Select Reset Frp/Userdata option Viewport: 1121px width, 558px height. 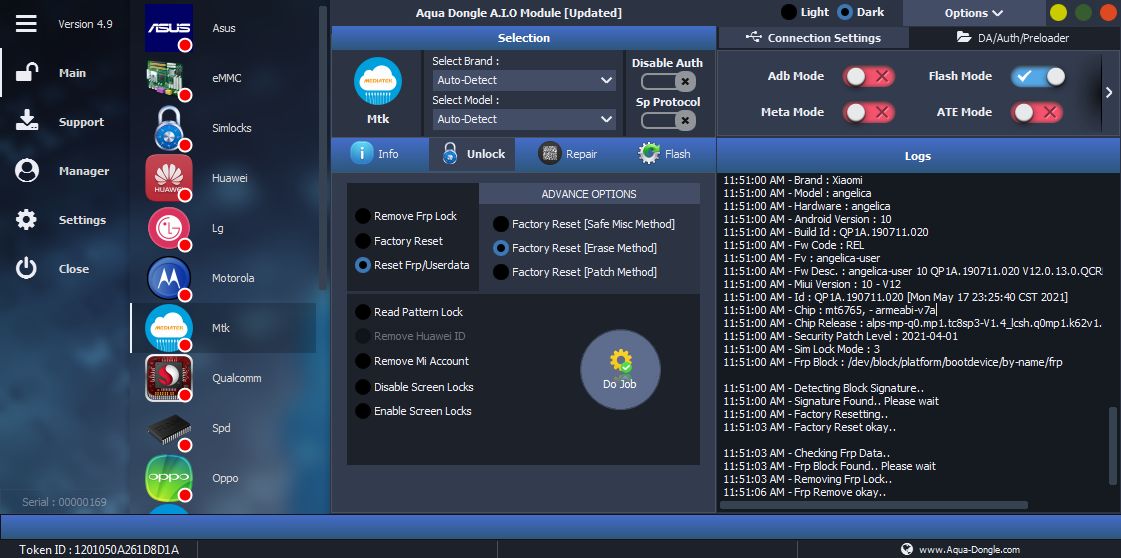pyautogui.click(x=363, y=265)
